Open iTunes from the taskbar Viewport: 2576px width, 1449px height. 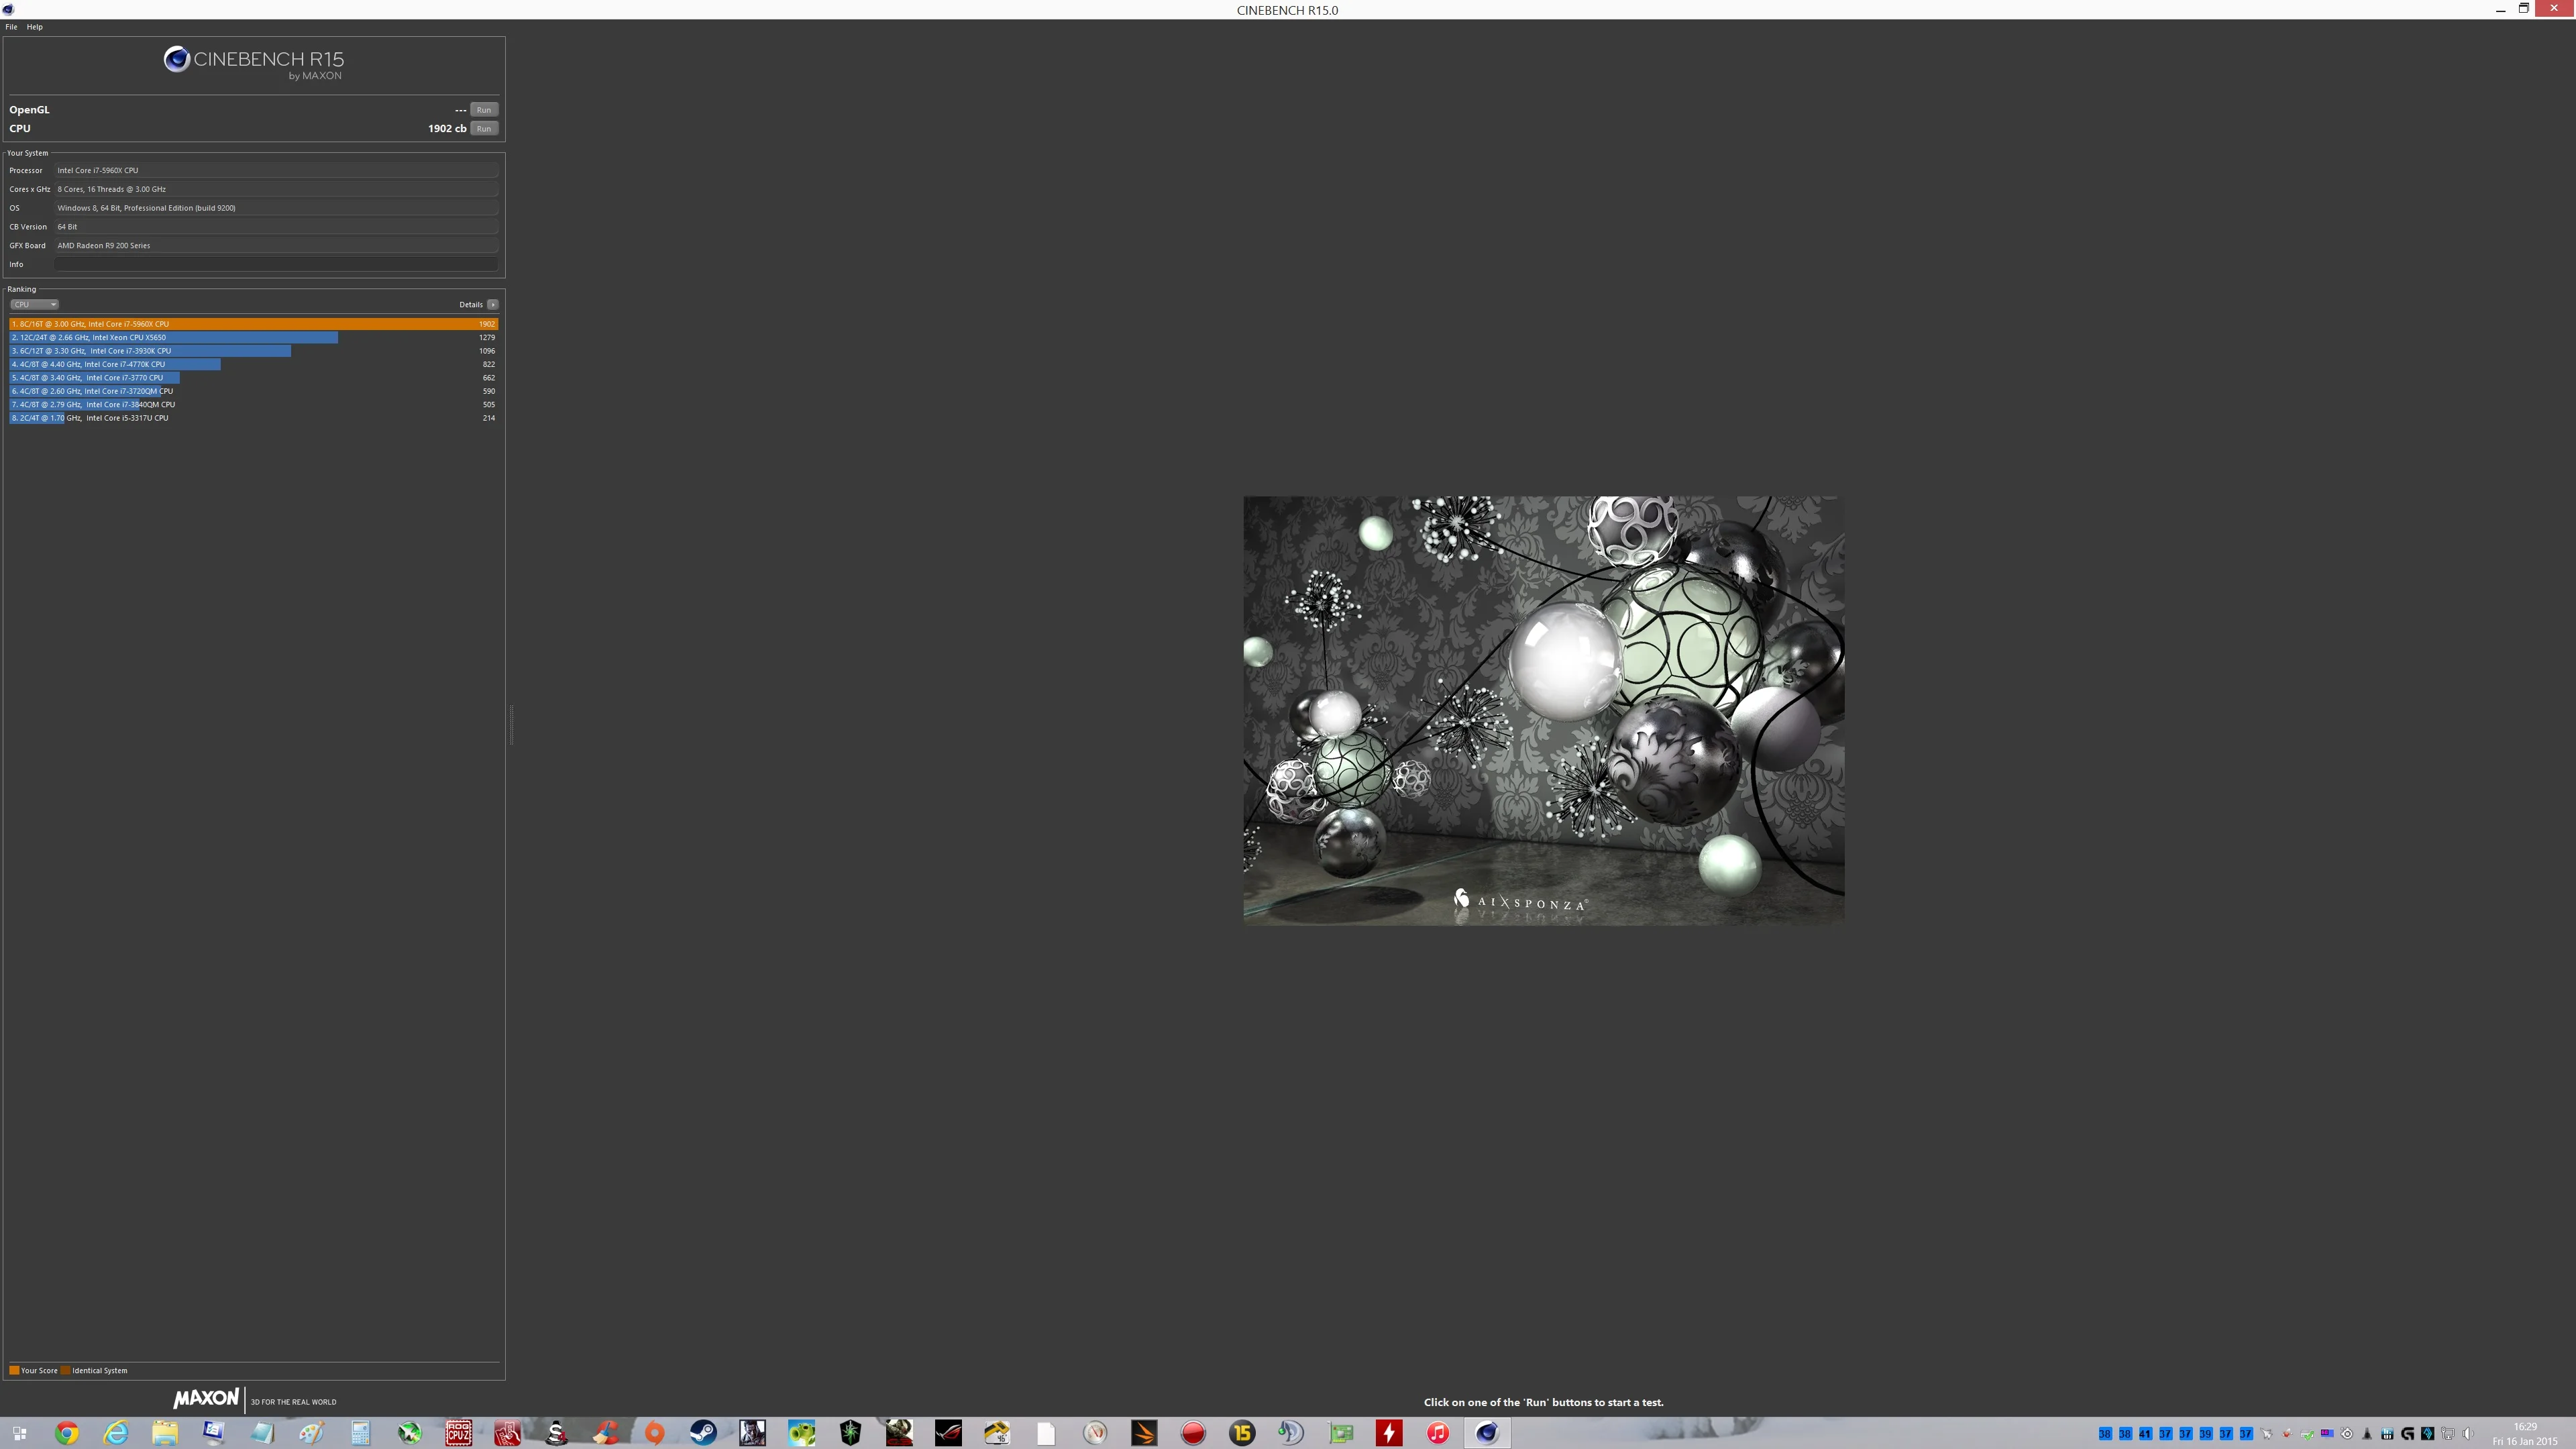tap(1438, 1433)
